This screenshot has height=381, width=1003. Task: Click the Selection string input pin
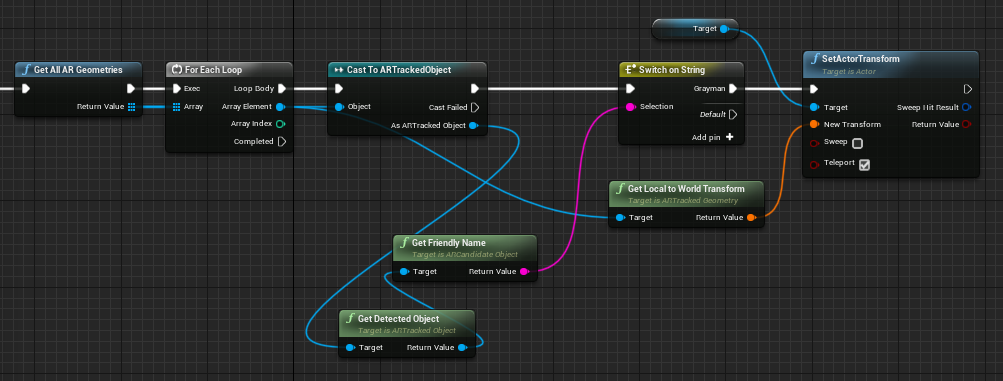tap(630, 107)
